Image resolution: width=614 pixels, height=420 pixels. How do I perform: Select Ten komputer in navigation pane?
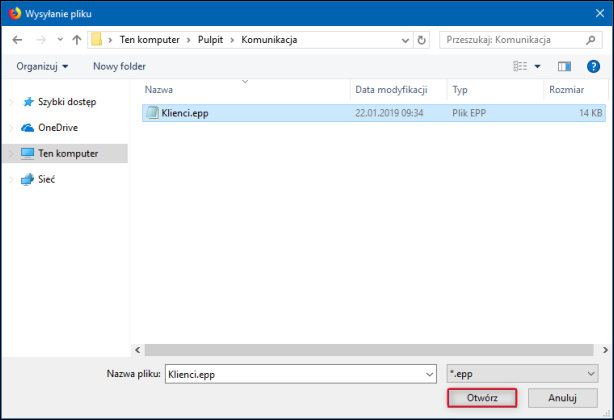click(68, 153)
